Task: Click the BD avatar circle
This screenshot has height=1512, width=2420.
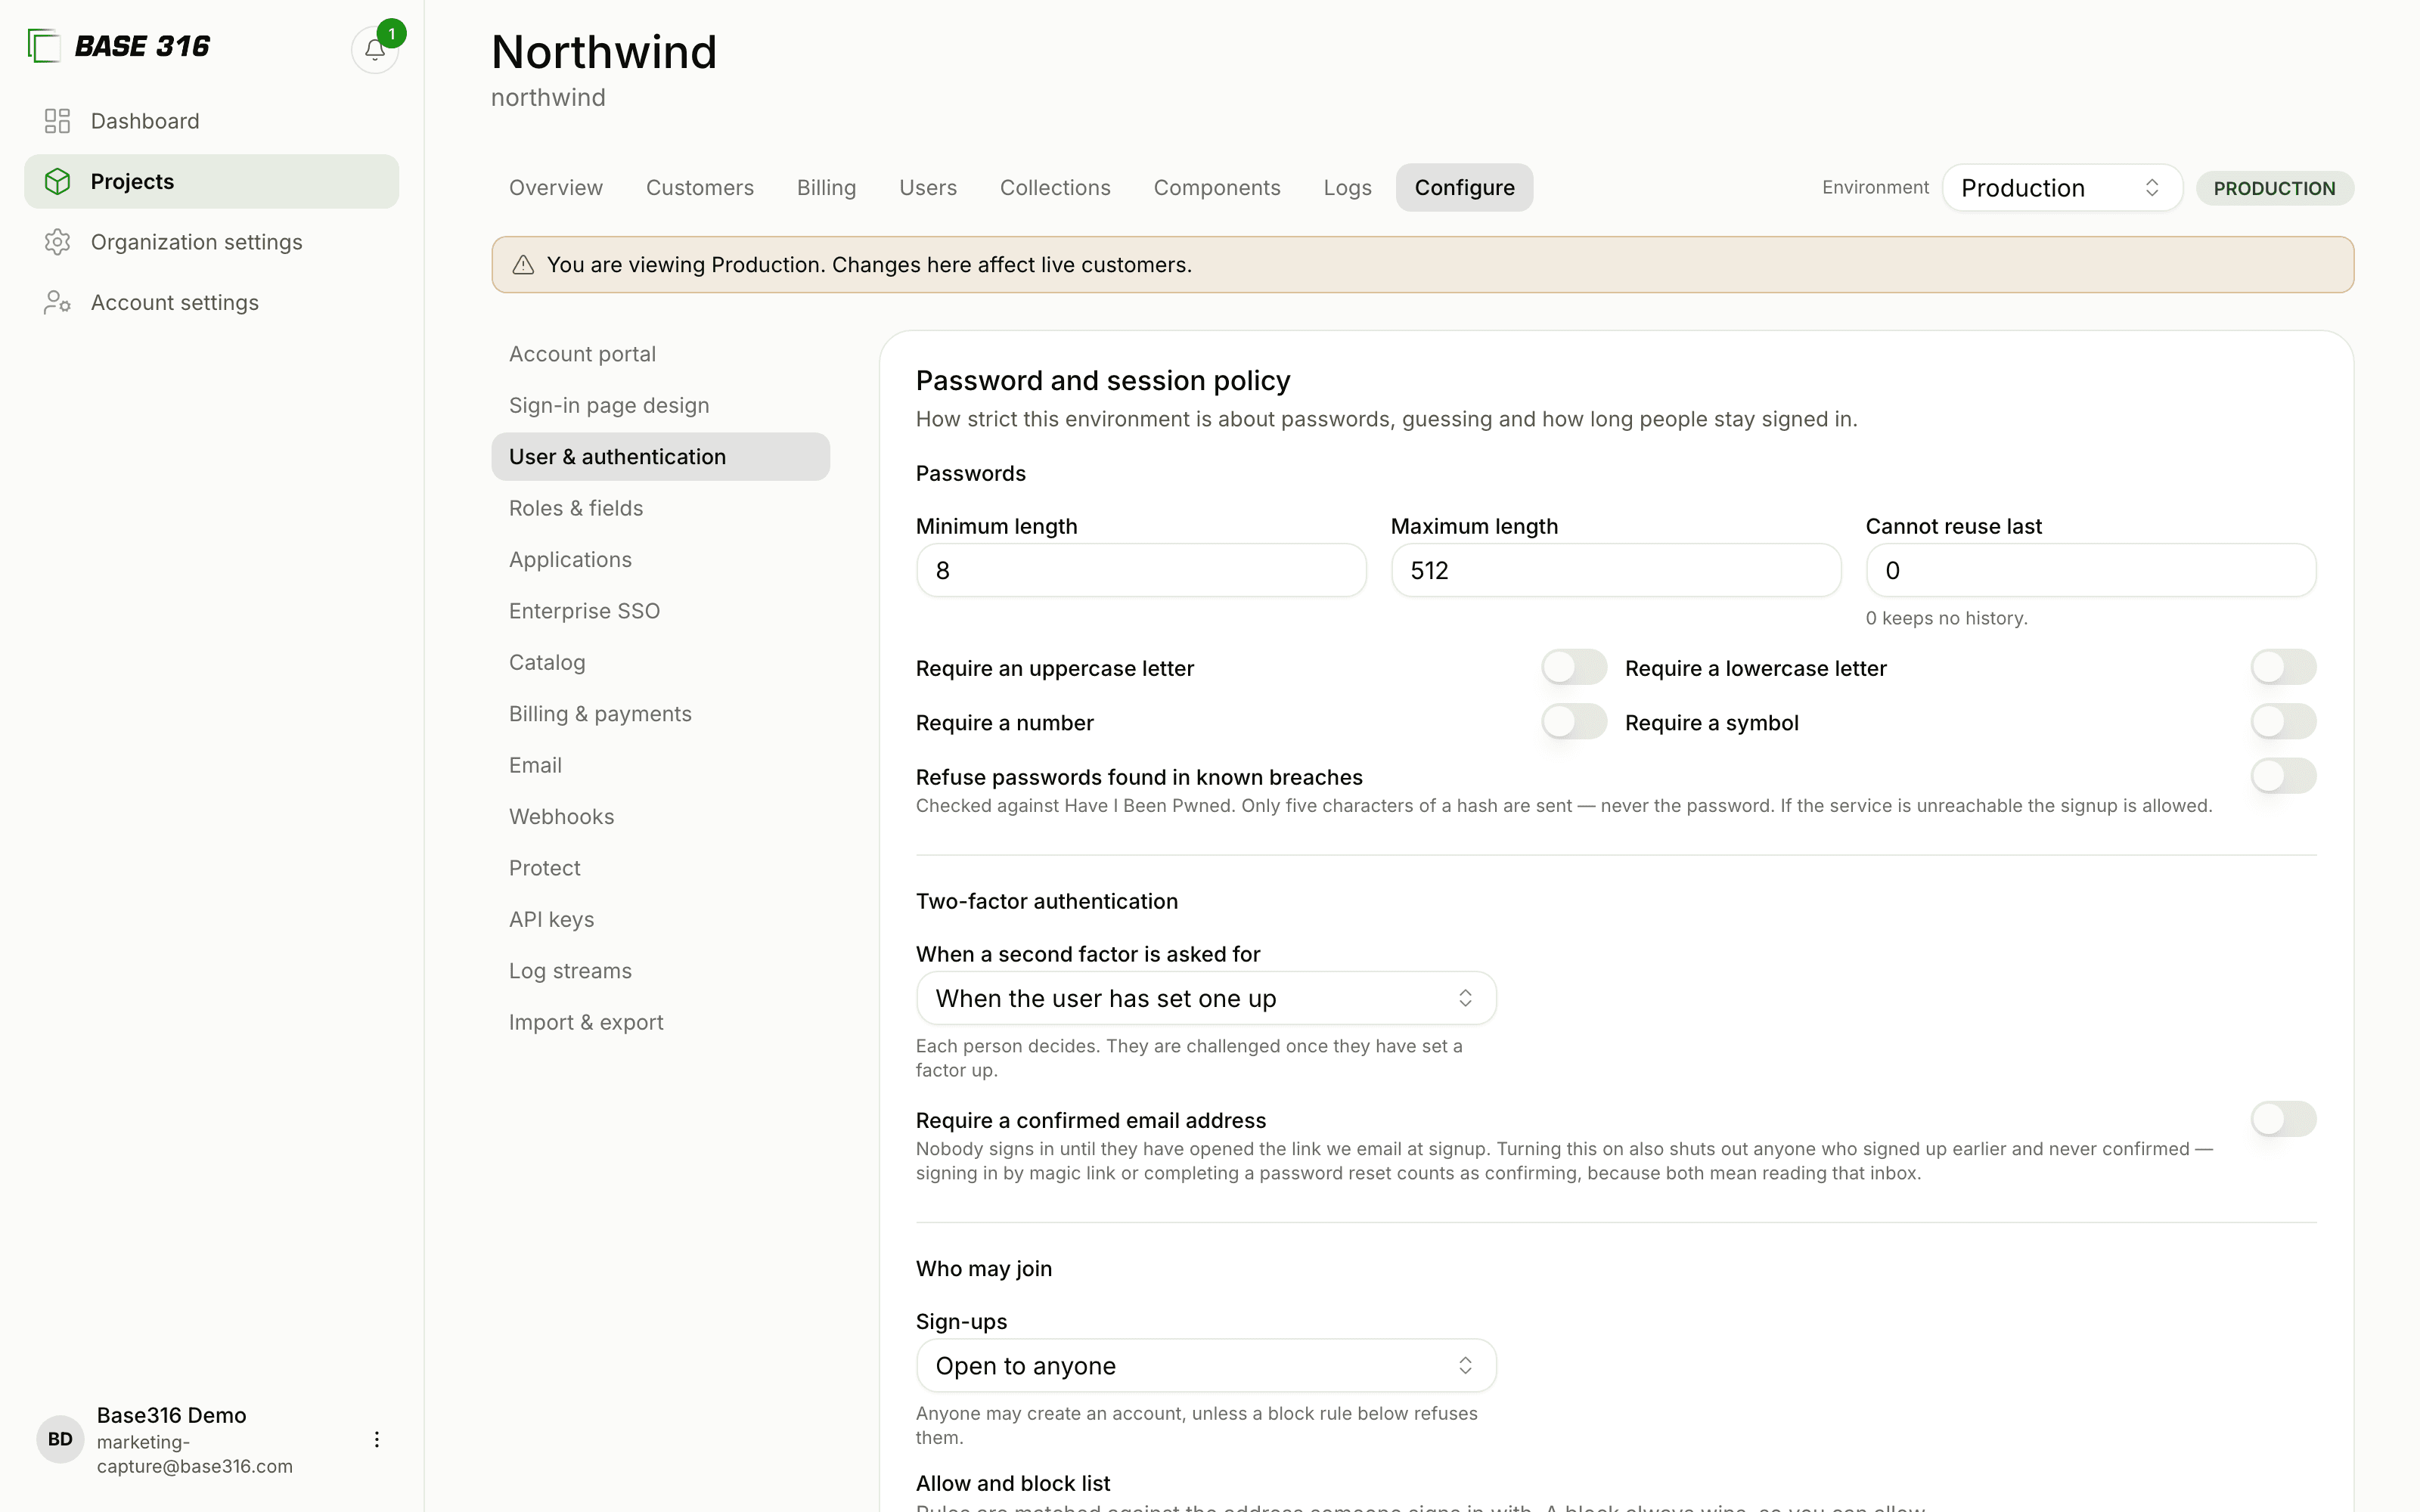Action: click(60, 1439)
